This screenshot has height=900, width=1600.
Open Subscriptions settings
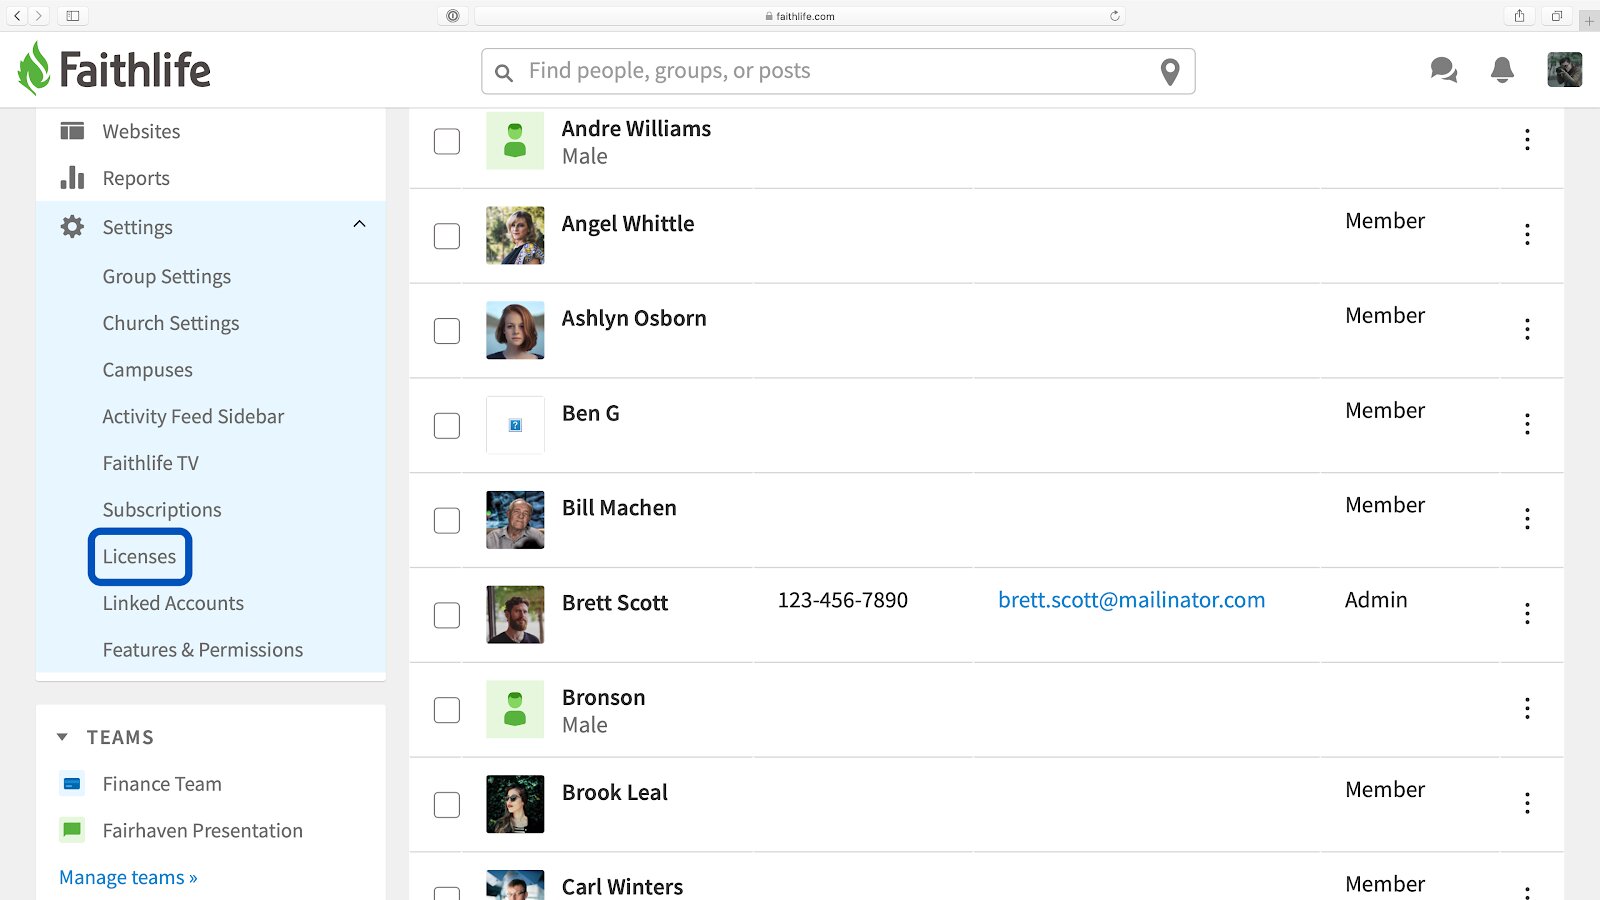(162, 510)
